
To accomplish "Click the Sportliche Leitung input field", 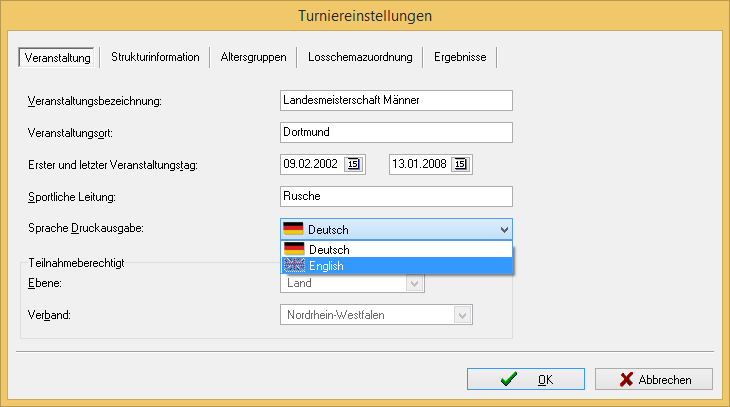I will coord(396,197).
